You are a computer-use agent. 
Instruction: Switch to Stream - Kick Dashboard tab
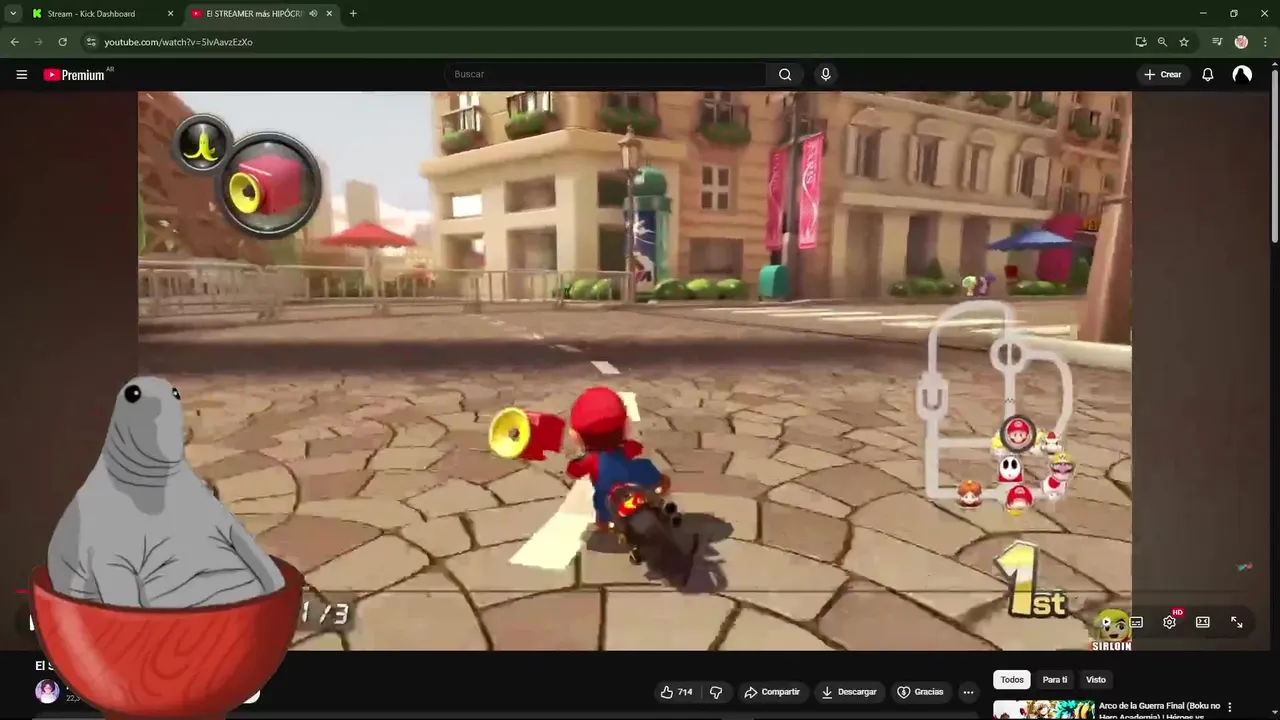[x=91, y=14]
